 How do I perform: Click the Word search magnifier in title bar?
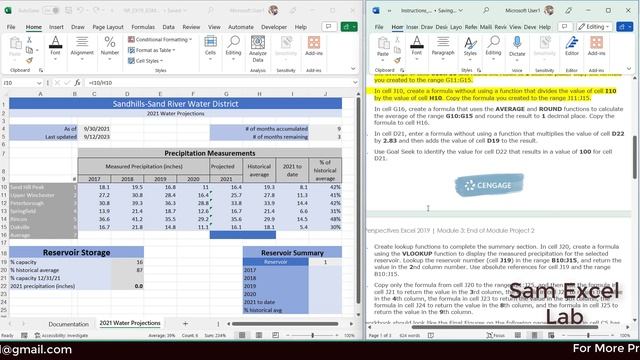click(x=486, y=10)
